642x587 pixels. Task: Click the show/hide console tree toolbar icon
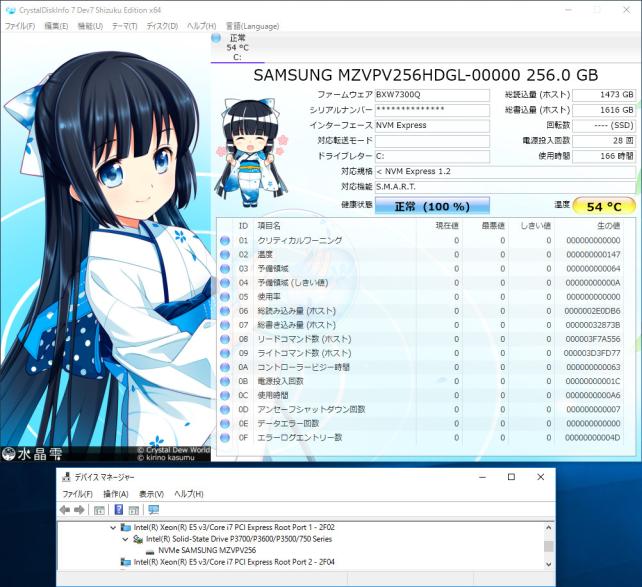(99, 510)
